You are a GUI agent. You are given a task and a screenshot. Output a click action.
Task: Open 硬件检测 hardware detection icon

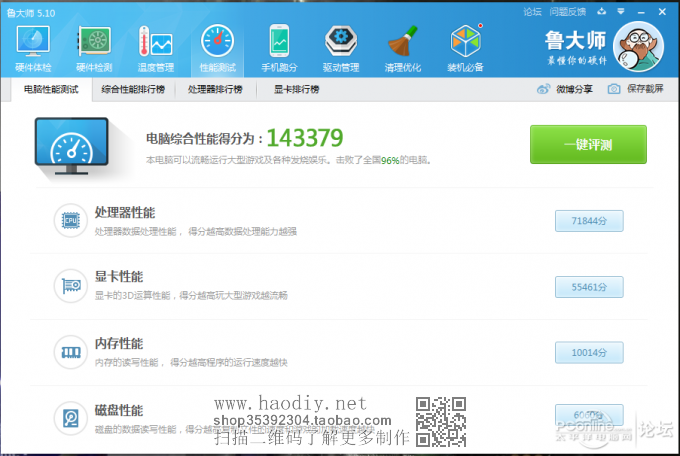[92, 48]
